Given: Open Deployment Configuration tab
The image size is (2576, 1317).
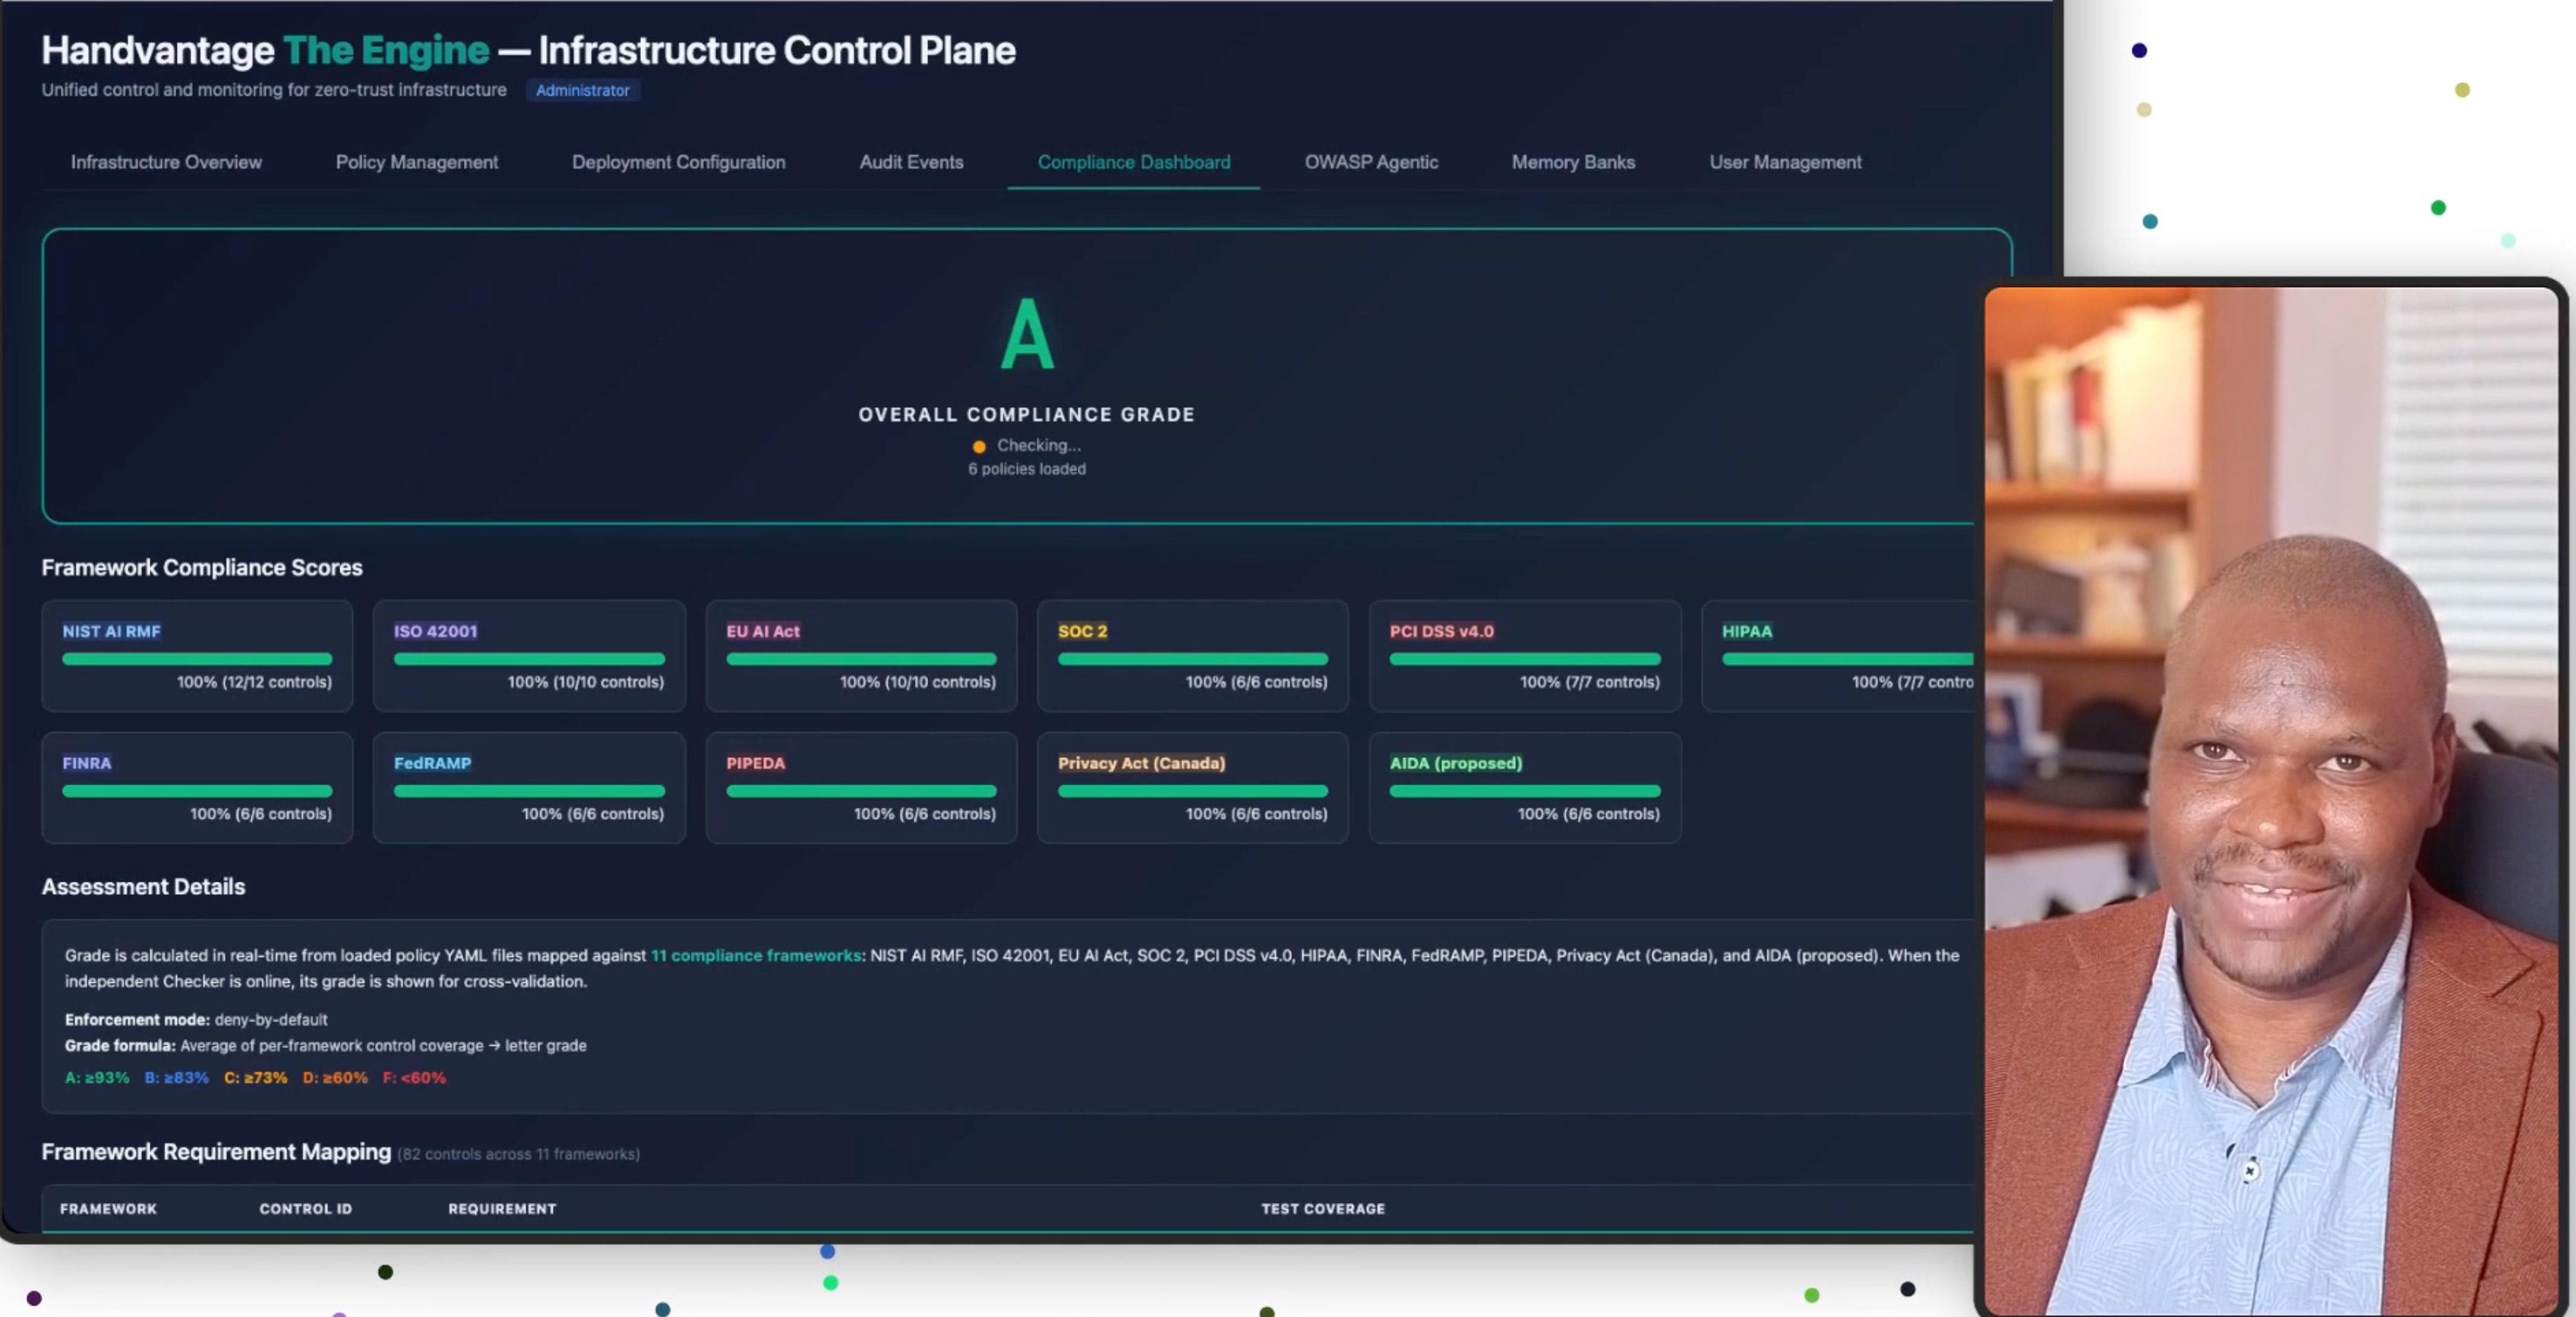Looking at the screenshot, I should click(x=679, y=162).
